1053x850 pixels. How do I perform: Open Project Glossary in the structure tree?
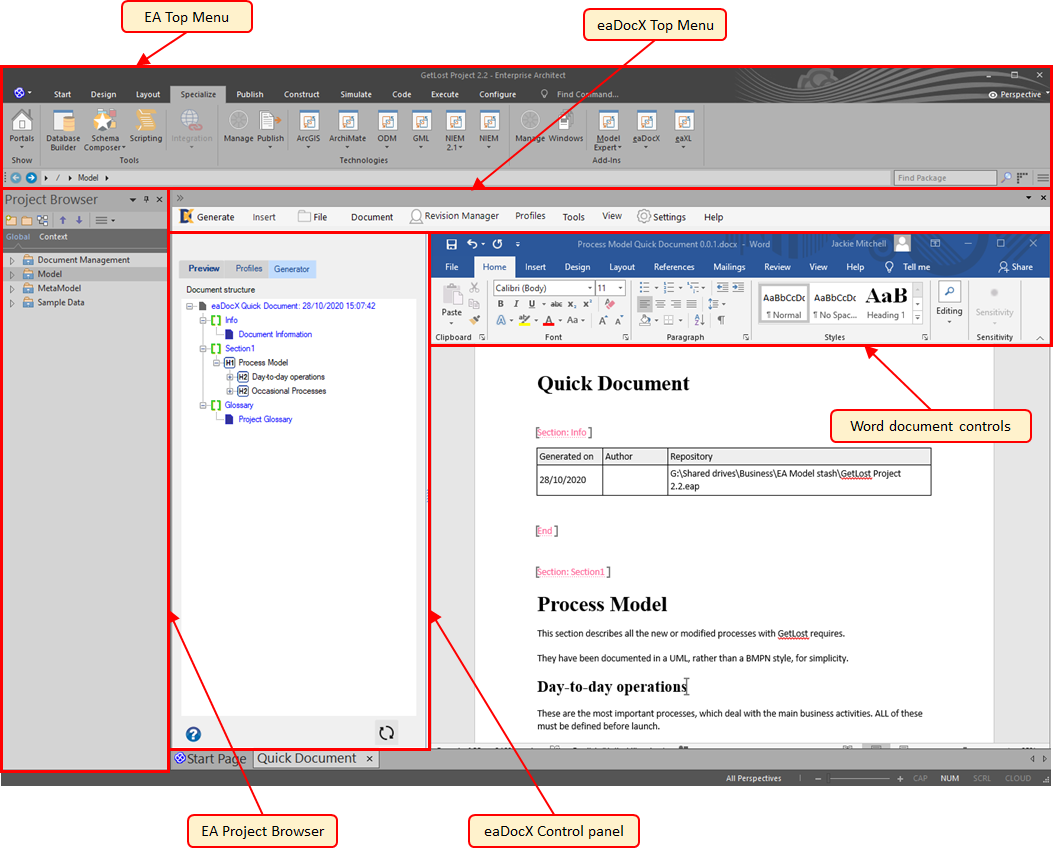[265, 420]
